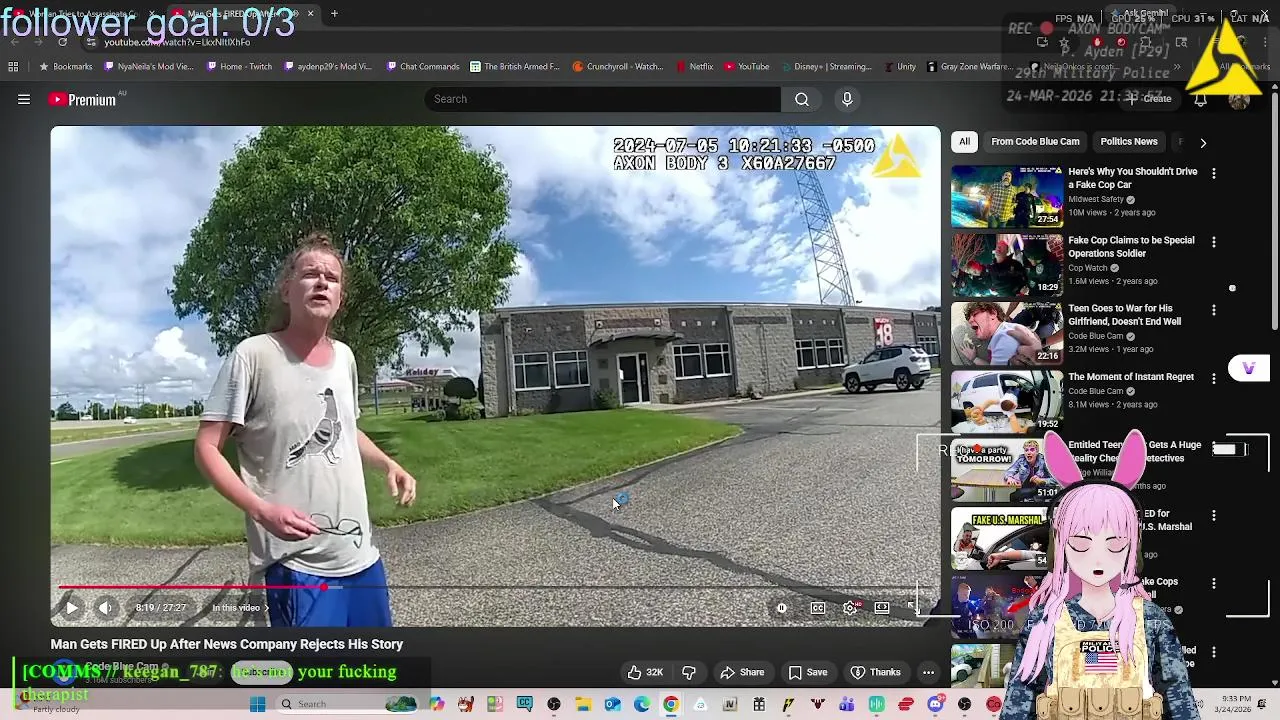Expand the In this video chapters chevron
The image size is (1280, 720).
coord(266,608)
